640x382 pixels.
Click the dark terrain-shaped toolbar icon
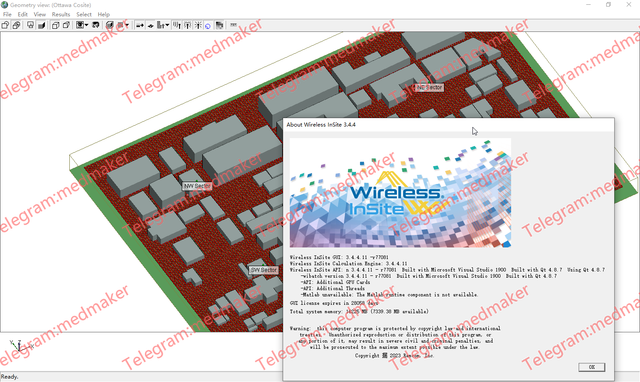tap(96, 25)
